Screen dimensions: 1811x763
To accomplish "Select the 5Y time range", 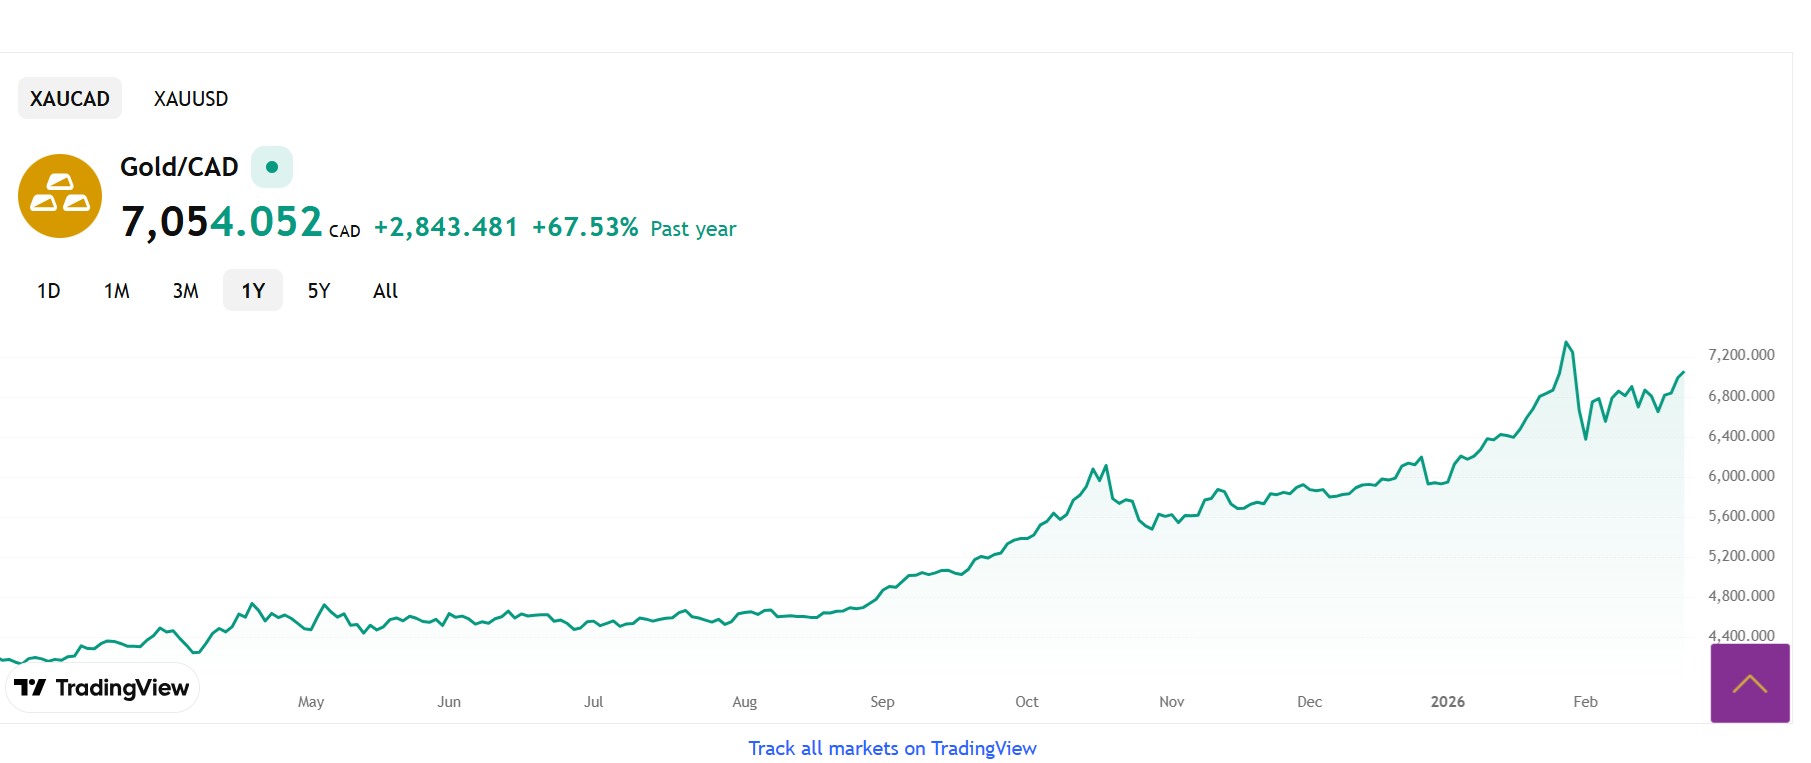I will click(319, 291).
